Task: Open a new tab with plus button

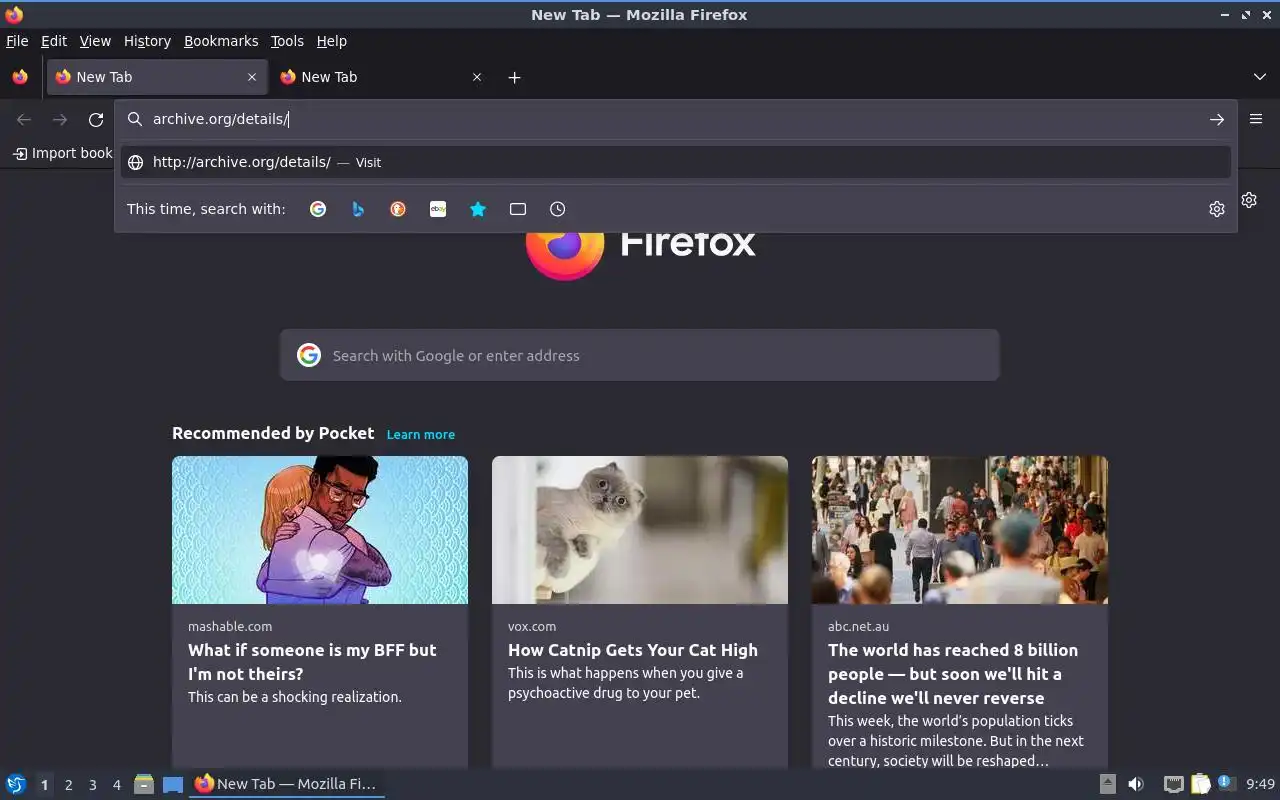Action: tap(514, 77)
